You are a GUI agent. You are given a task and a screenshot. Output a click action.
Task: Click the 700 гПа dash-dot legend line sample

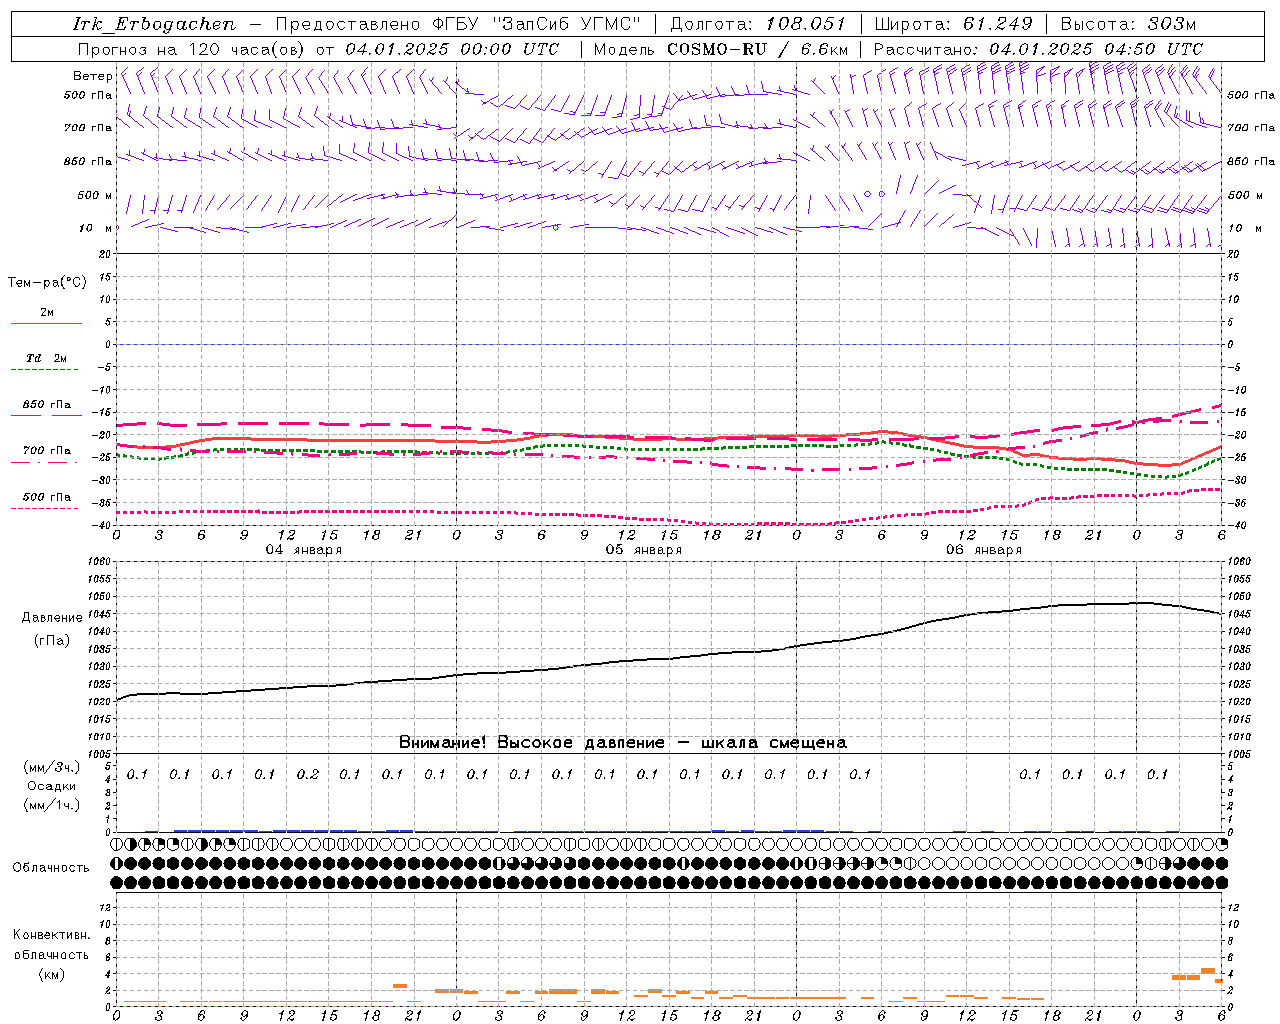45,462
